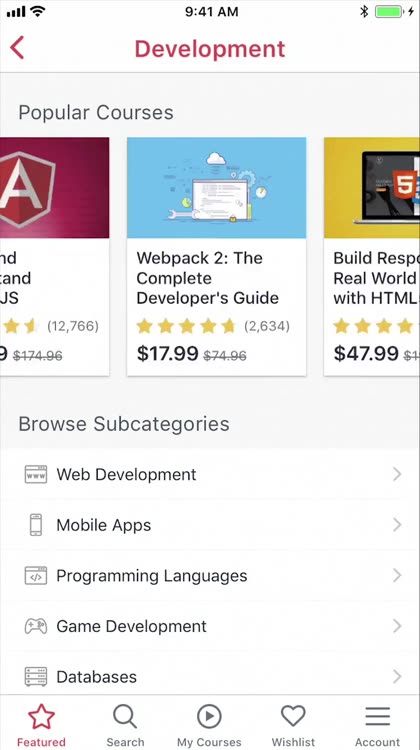This screenshot has width=420, height=750.
Task: Expand Mobile Apps chevron arrow
Action: (x=397, y=525)
